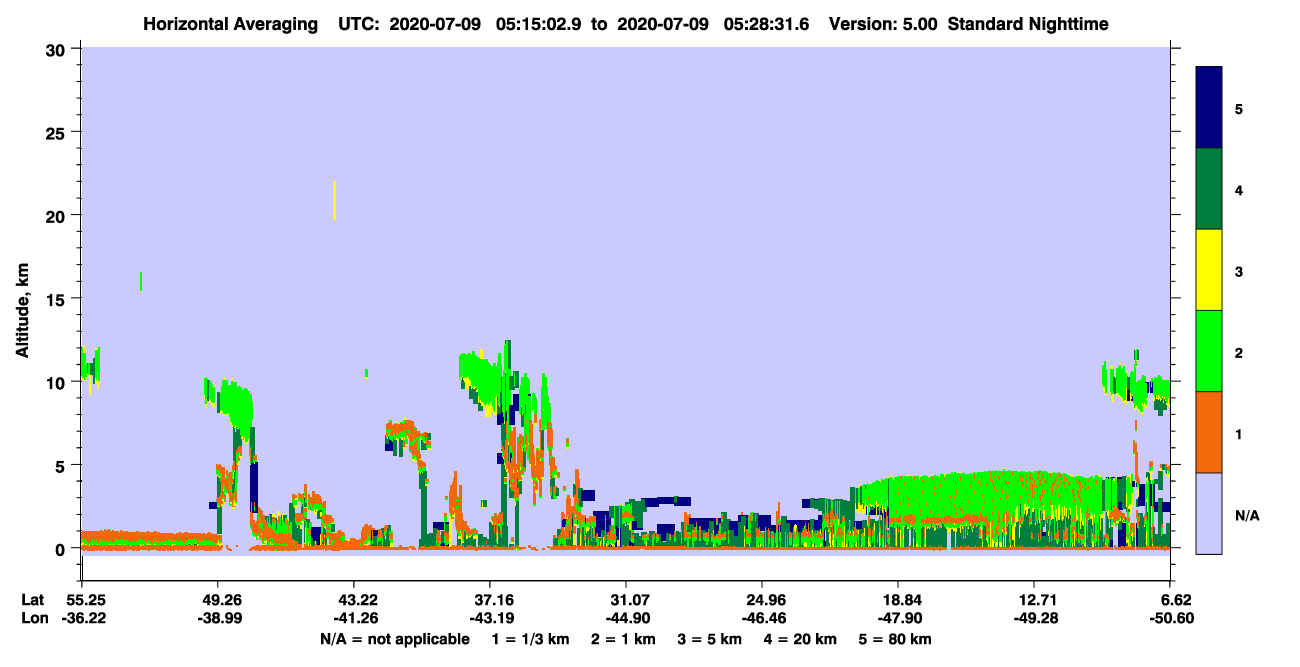This screenshot has height=667, width=1300.
Task: Click the 'Standard Nighttime' text
Action: (x=1028, y=23)
